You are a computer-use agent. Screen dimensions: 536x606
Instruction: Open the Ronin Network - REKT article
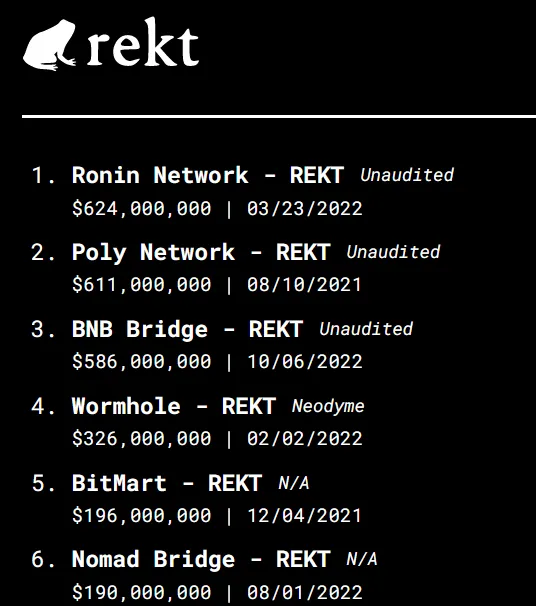tap(208, 175)
